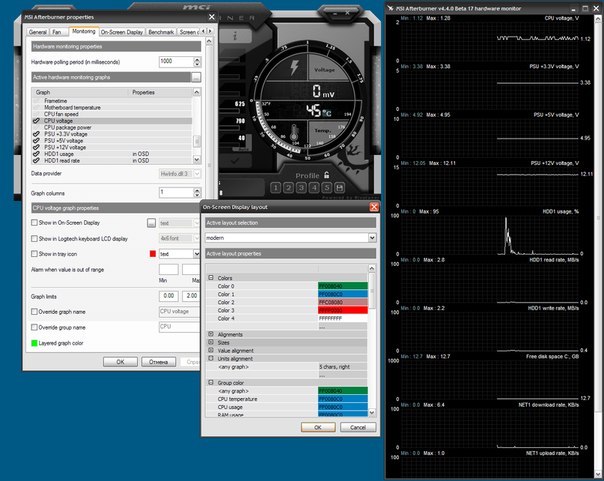Expand the Value alignment group
604x481 pixels.
click(x=211, y=350)
